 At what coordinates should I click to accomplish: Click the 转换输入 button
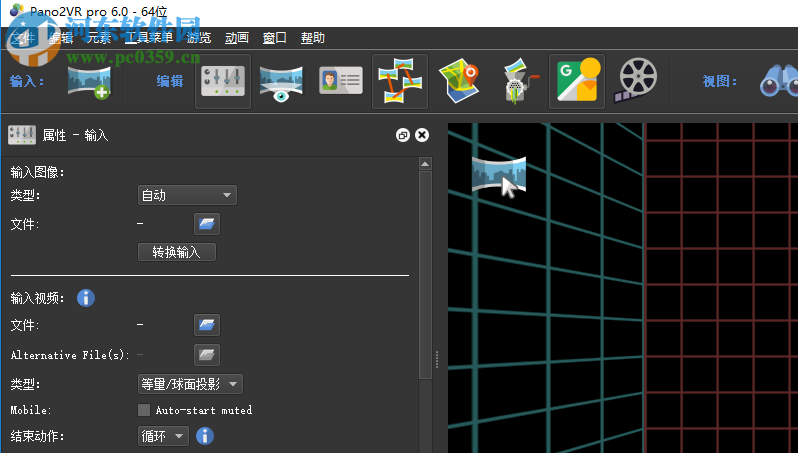[x=177, y=252]
